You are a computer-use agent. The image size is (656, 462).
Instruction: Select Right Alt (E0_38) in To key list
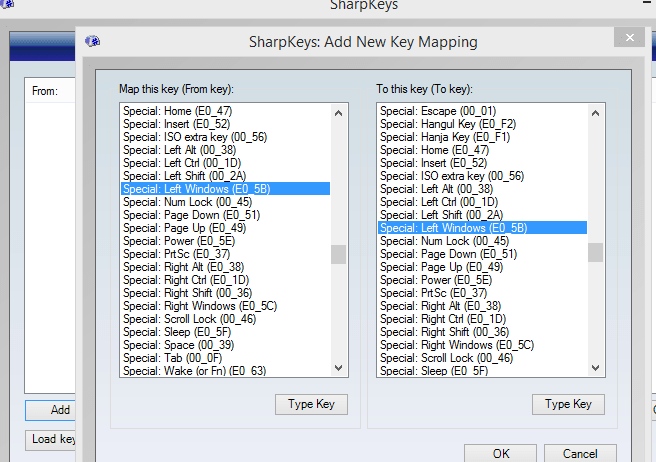[x=482, y=305]
